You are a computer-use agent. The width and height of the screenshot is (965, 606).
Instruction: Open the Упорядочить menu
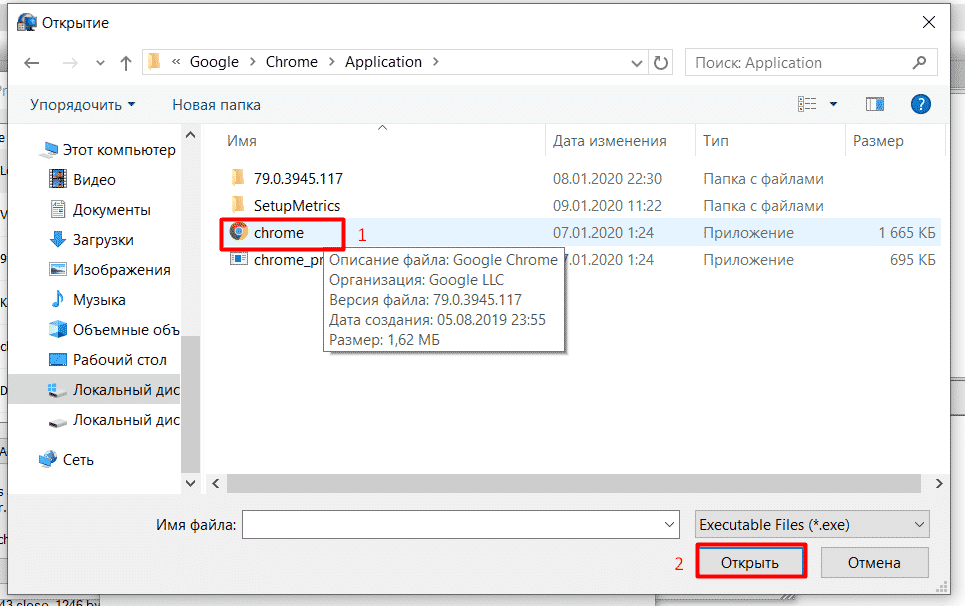(82, 104)
